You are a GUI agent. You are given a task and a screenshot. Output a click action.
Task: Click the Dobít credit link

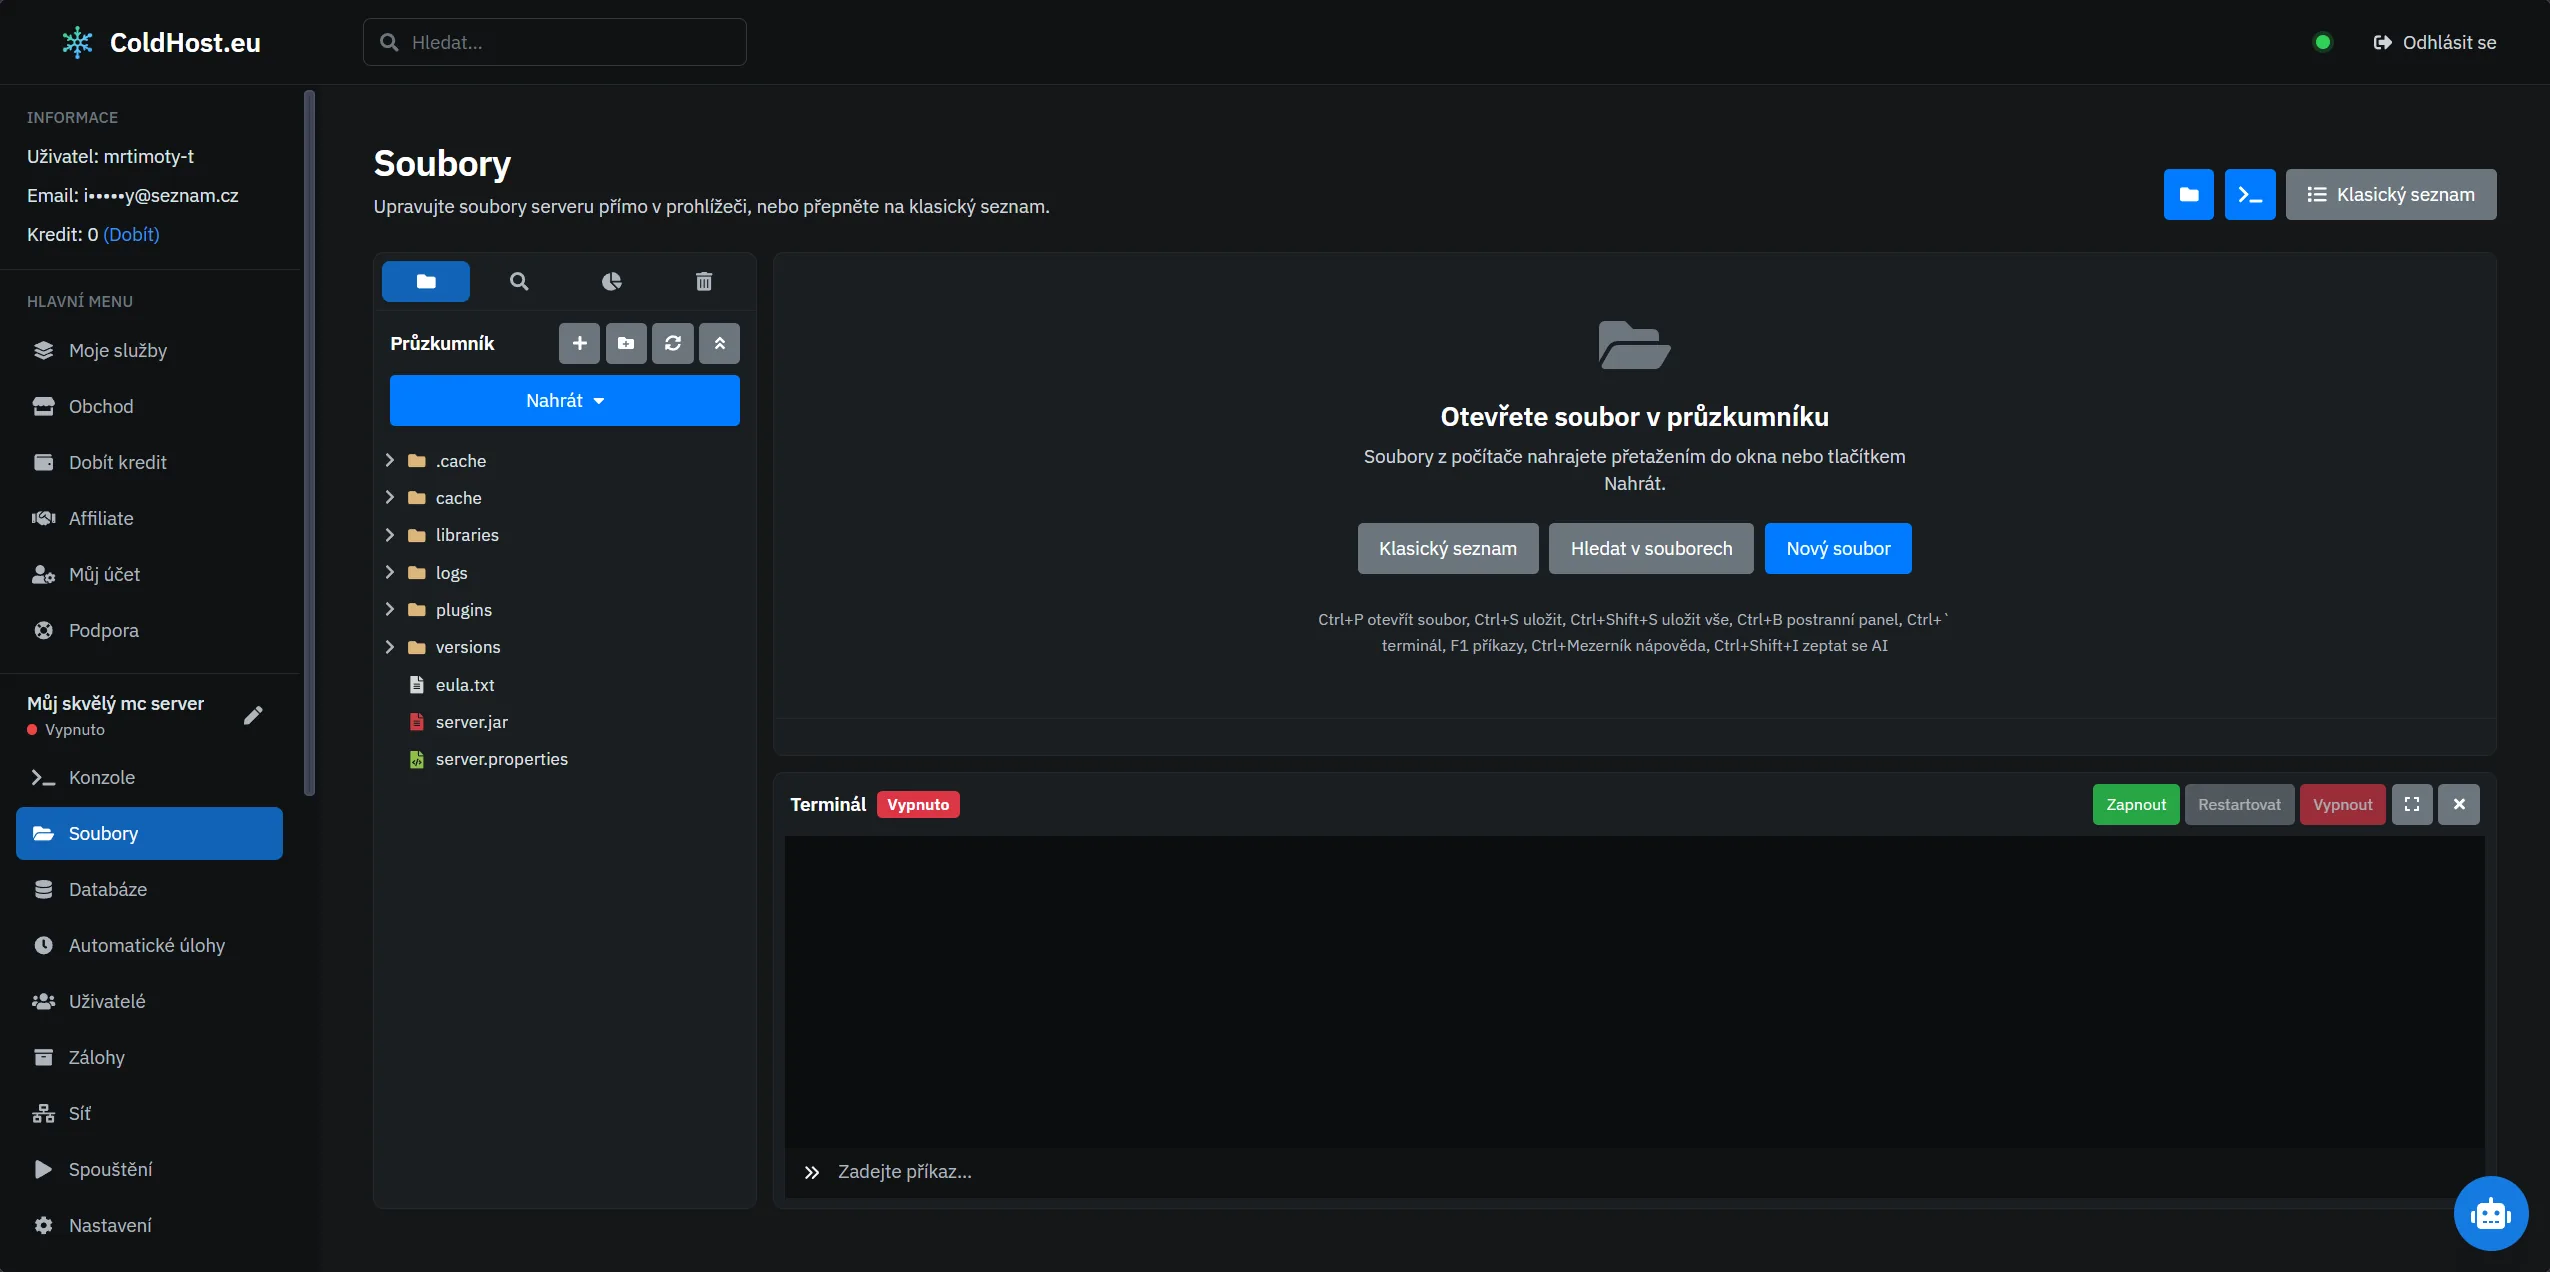(131, 235)
